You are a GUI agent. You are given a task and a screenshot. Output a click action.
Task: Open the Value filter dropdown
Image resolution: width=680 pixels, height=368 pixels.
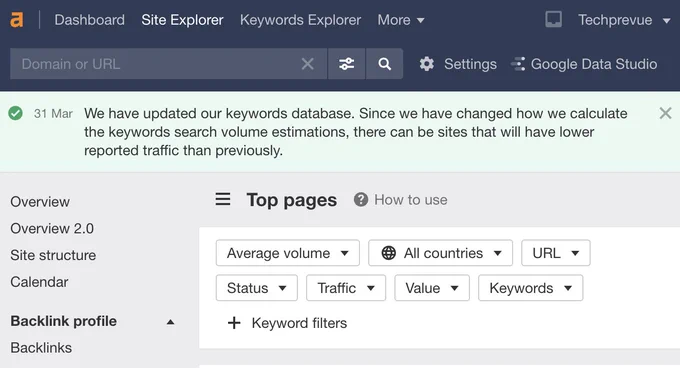coord(432,288)
